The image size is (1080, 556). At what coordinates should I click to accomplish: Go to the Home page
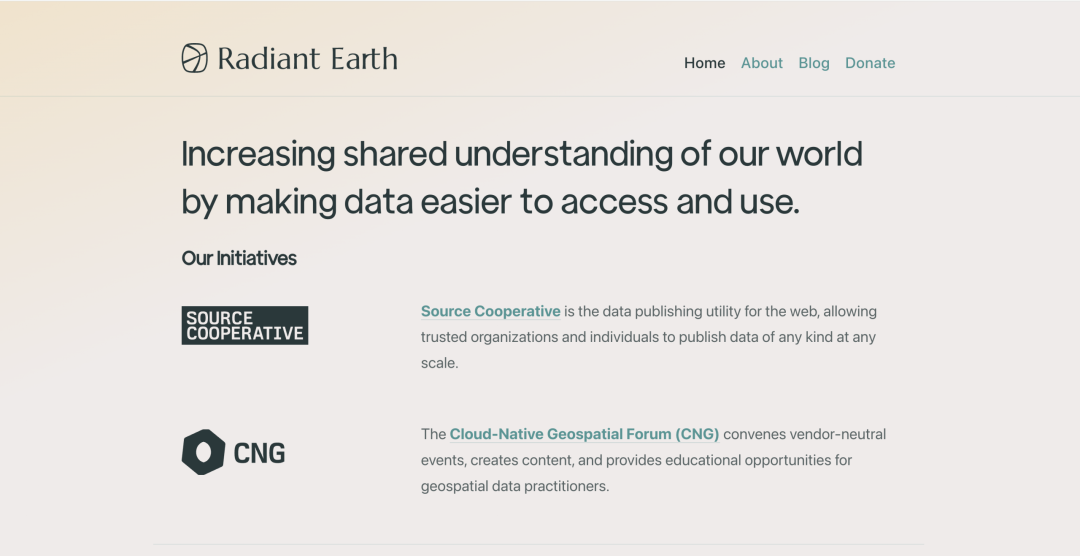(x=704, y=63)
